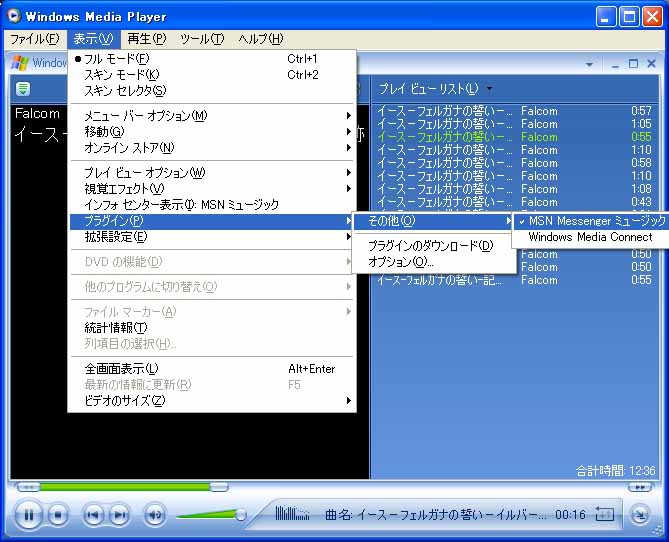Open the ヘルプ(H) menu
This screenshot has height=542, width=669.
tap(260, 39)
